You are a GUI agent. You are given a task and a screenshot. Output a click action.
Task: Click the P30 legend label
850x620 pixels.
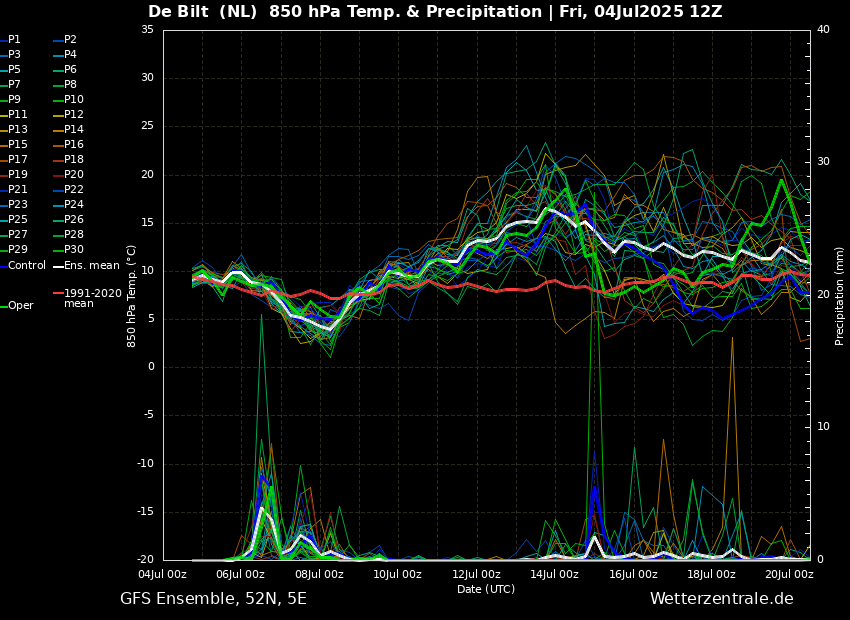(69, 249)
